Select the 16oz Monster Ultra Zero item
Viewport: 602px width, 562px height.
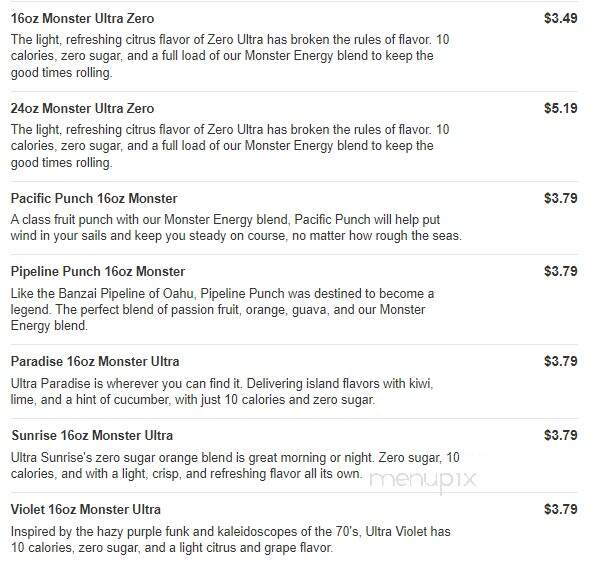(82, 18)
